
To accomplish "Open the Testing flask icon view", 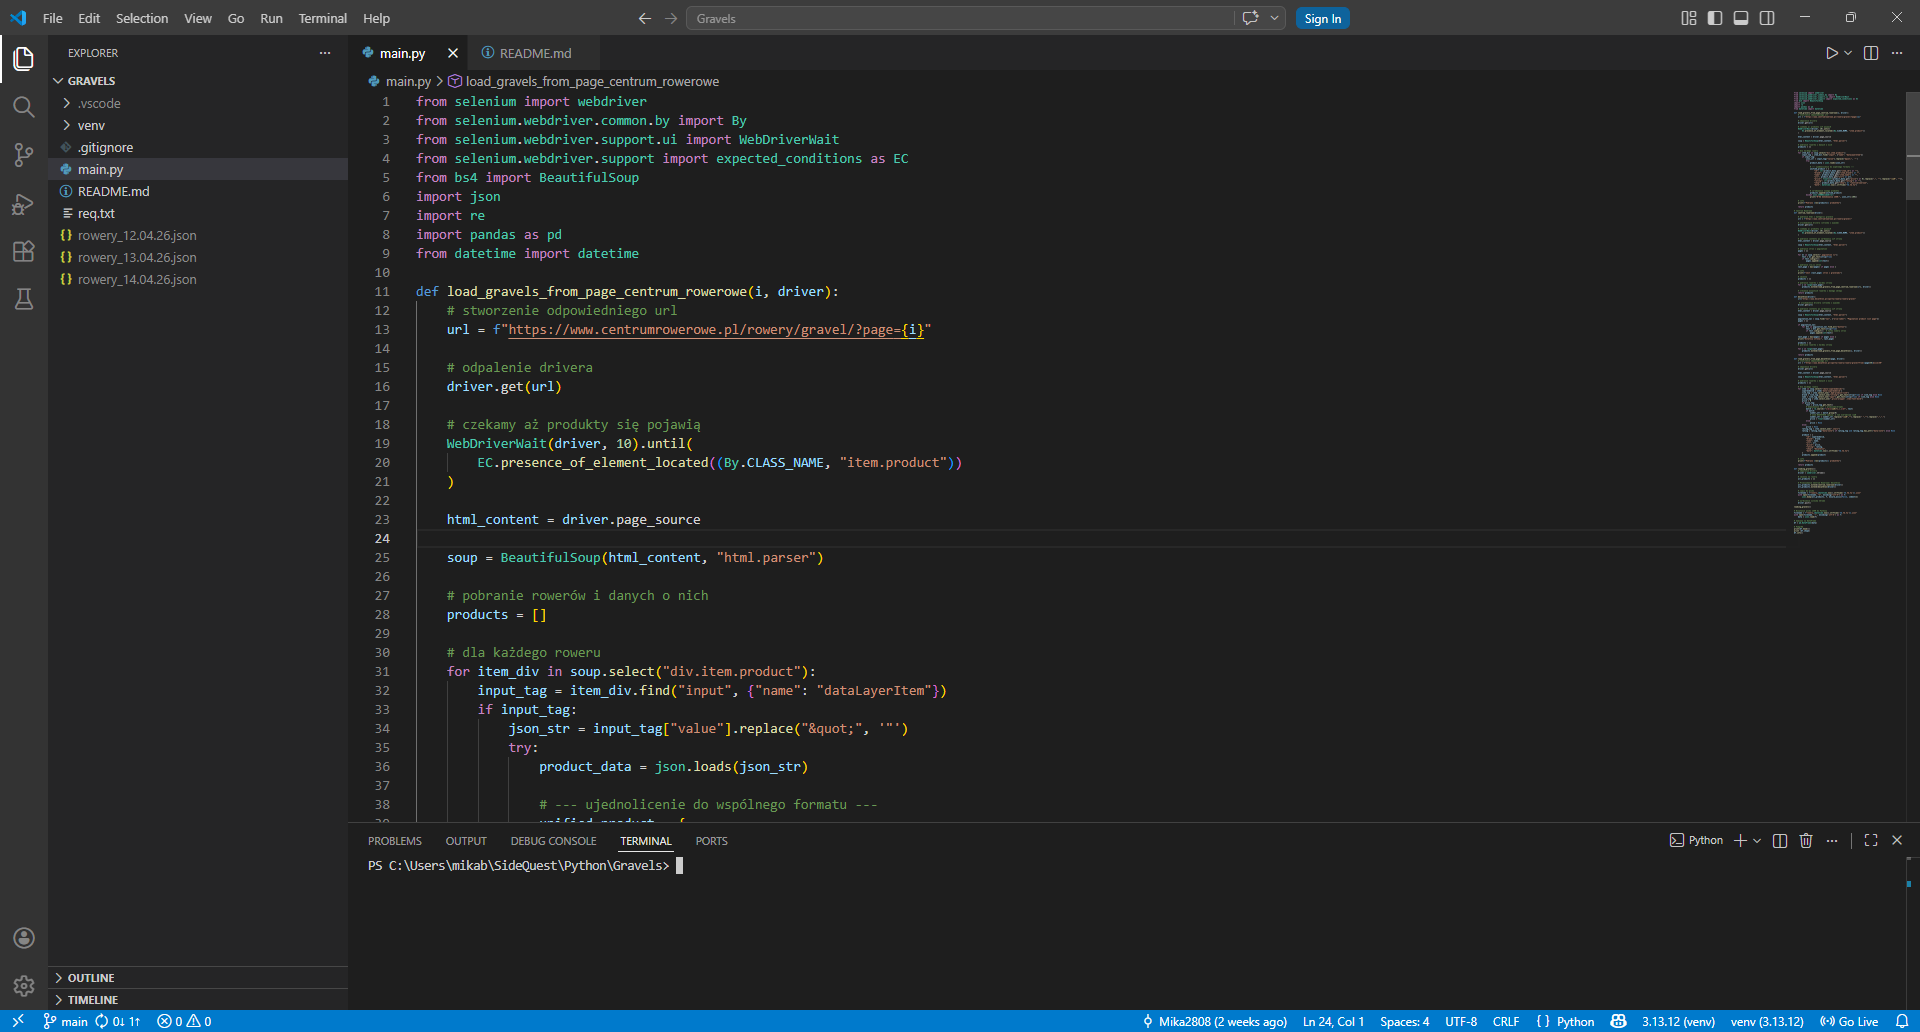I will tap(24, 299).
